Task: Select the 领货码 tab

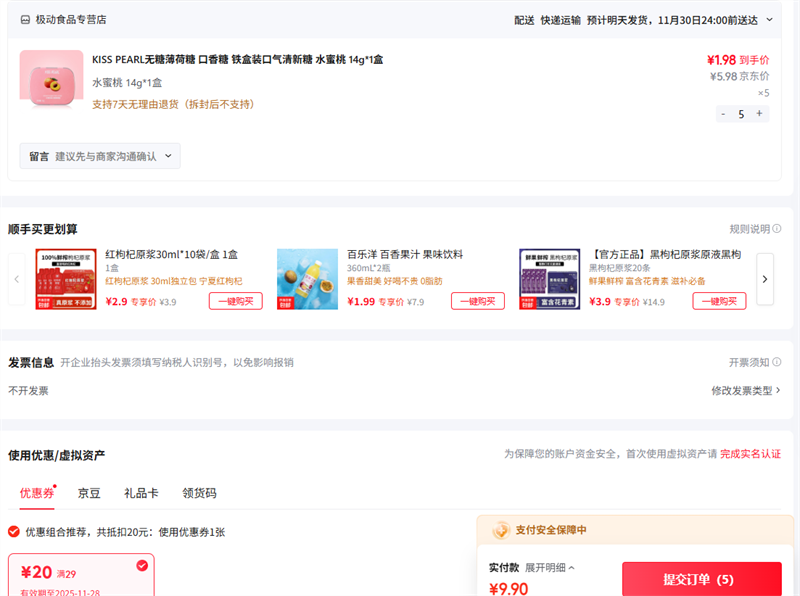Action: pos(199,493)
